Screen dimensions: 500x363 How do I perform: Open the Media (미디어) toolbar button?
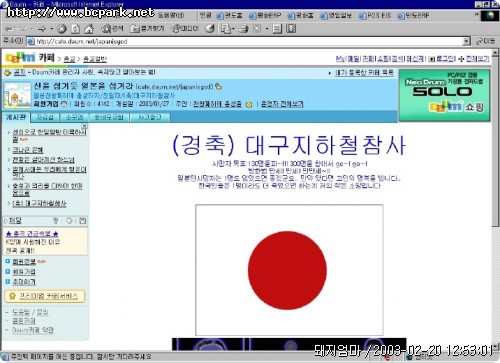pyautogui.click(x=185, y=29)
